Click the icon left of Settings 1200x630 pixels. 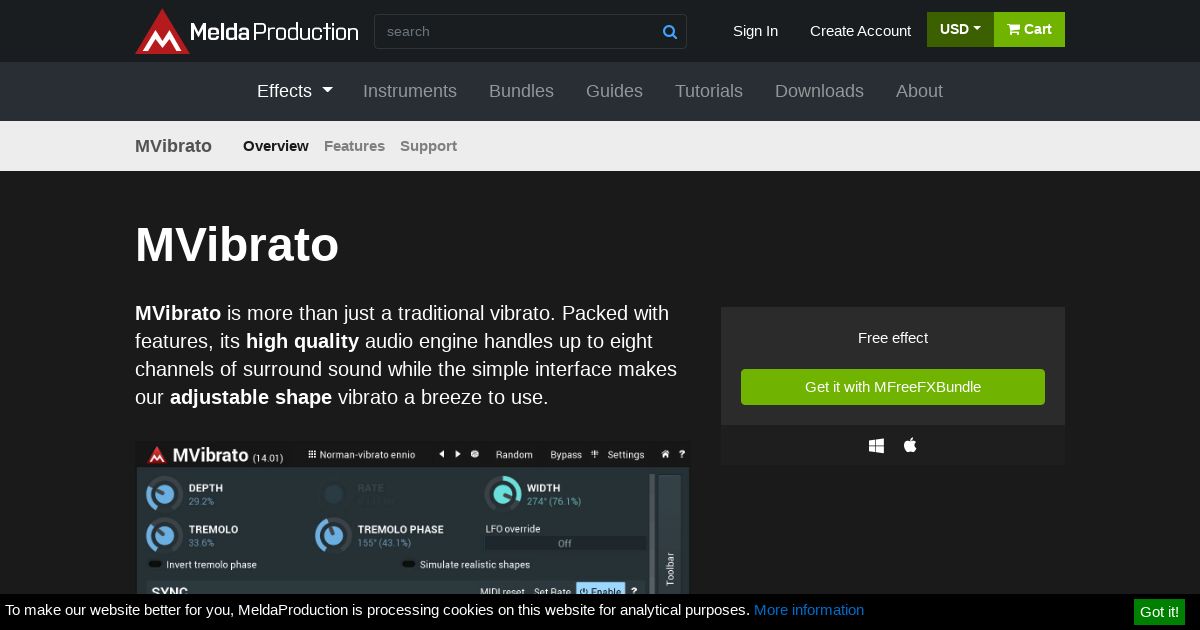tap(595, 454)
